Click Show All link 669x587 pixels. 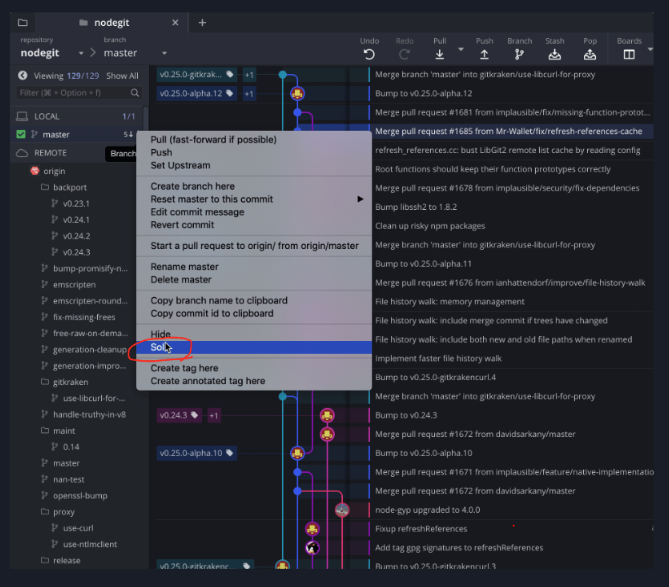[x=122, y=76]
